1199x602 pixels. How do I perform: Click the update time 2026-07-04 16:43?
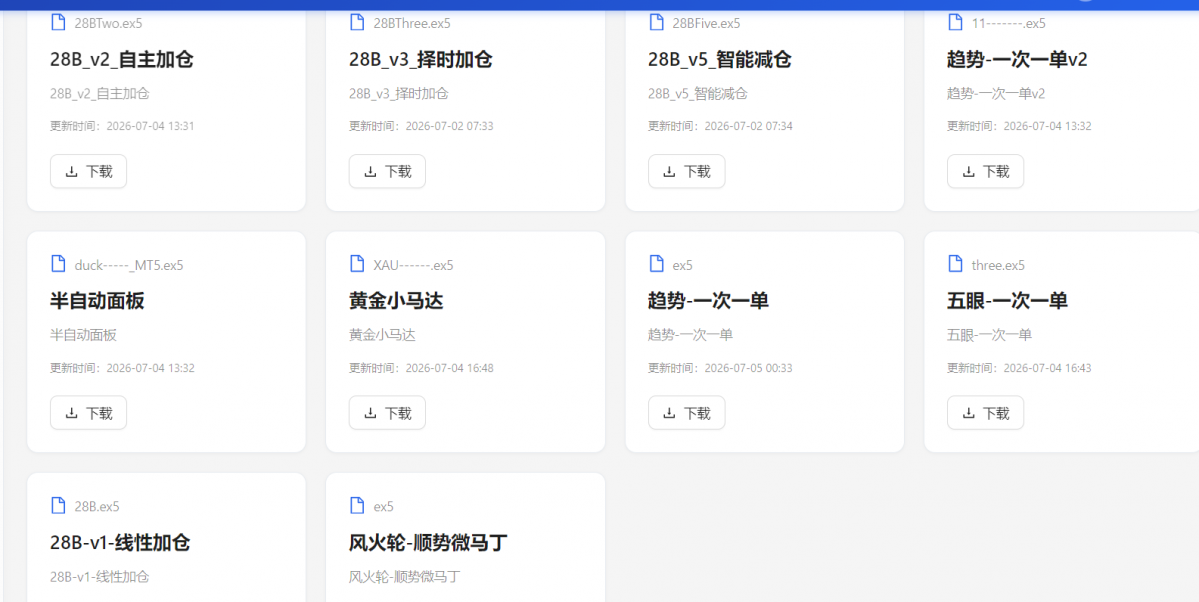[x=1048, y=368]
